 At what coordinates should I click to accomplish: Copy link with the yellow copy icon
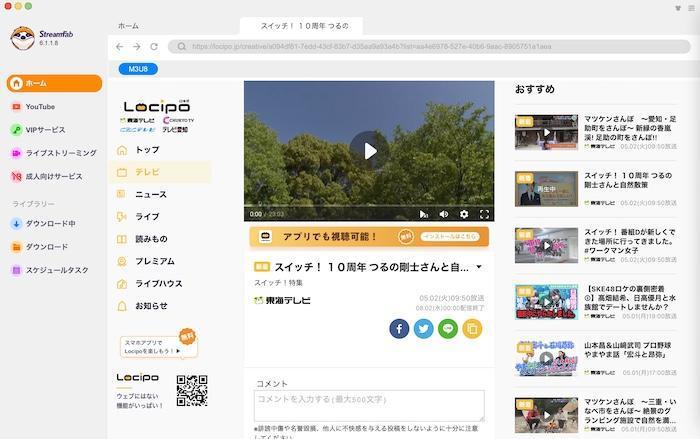tap(472, 329)
